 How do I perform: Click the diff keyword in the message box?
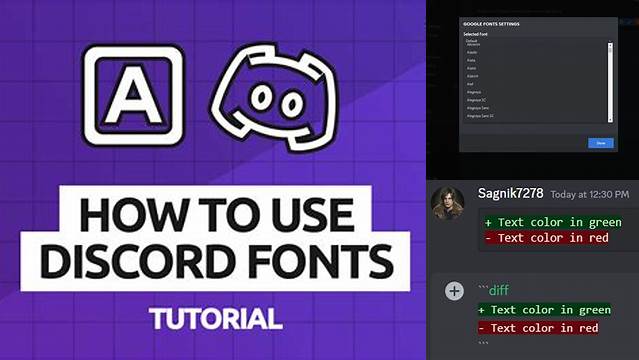click(498, 290)
